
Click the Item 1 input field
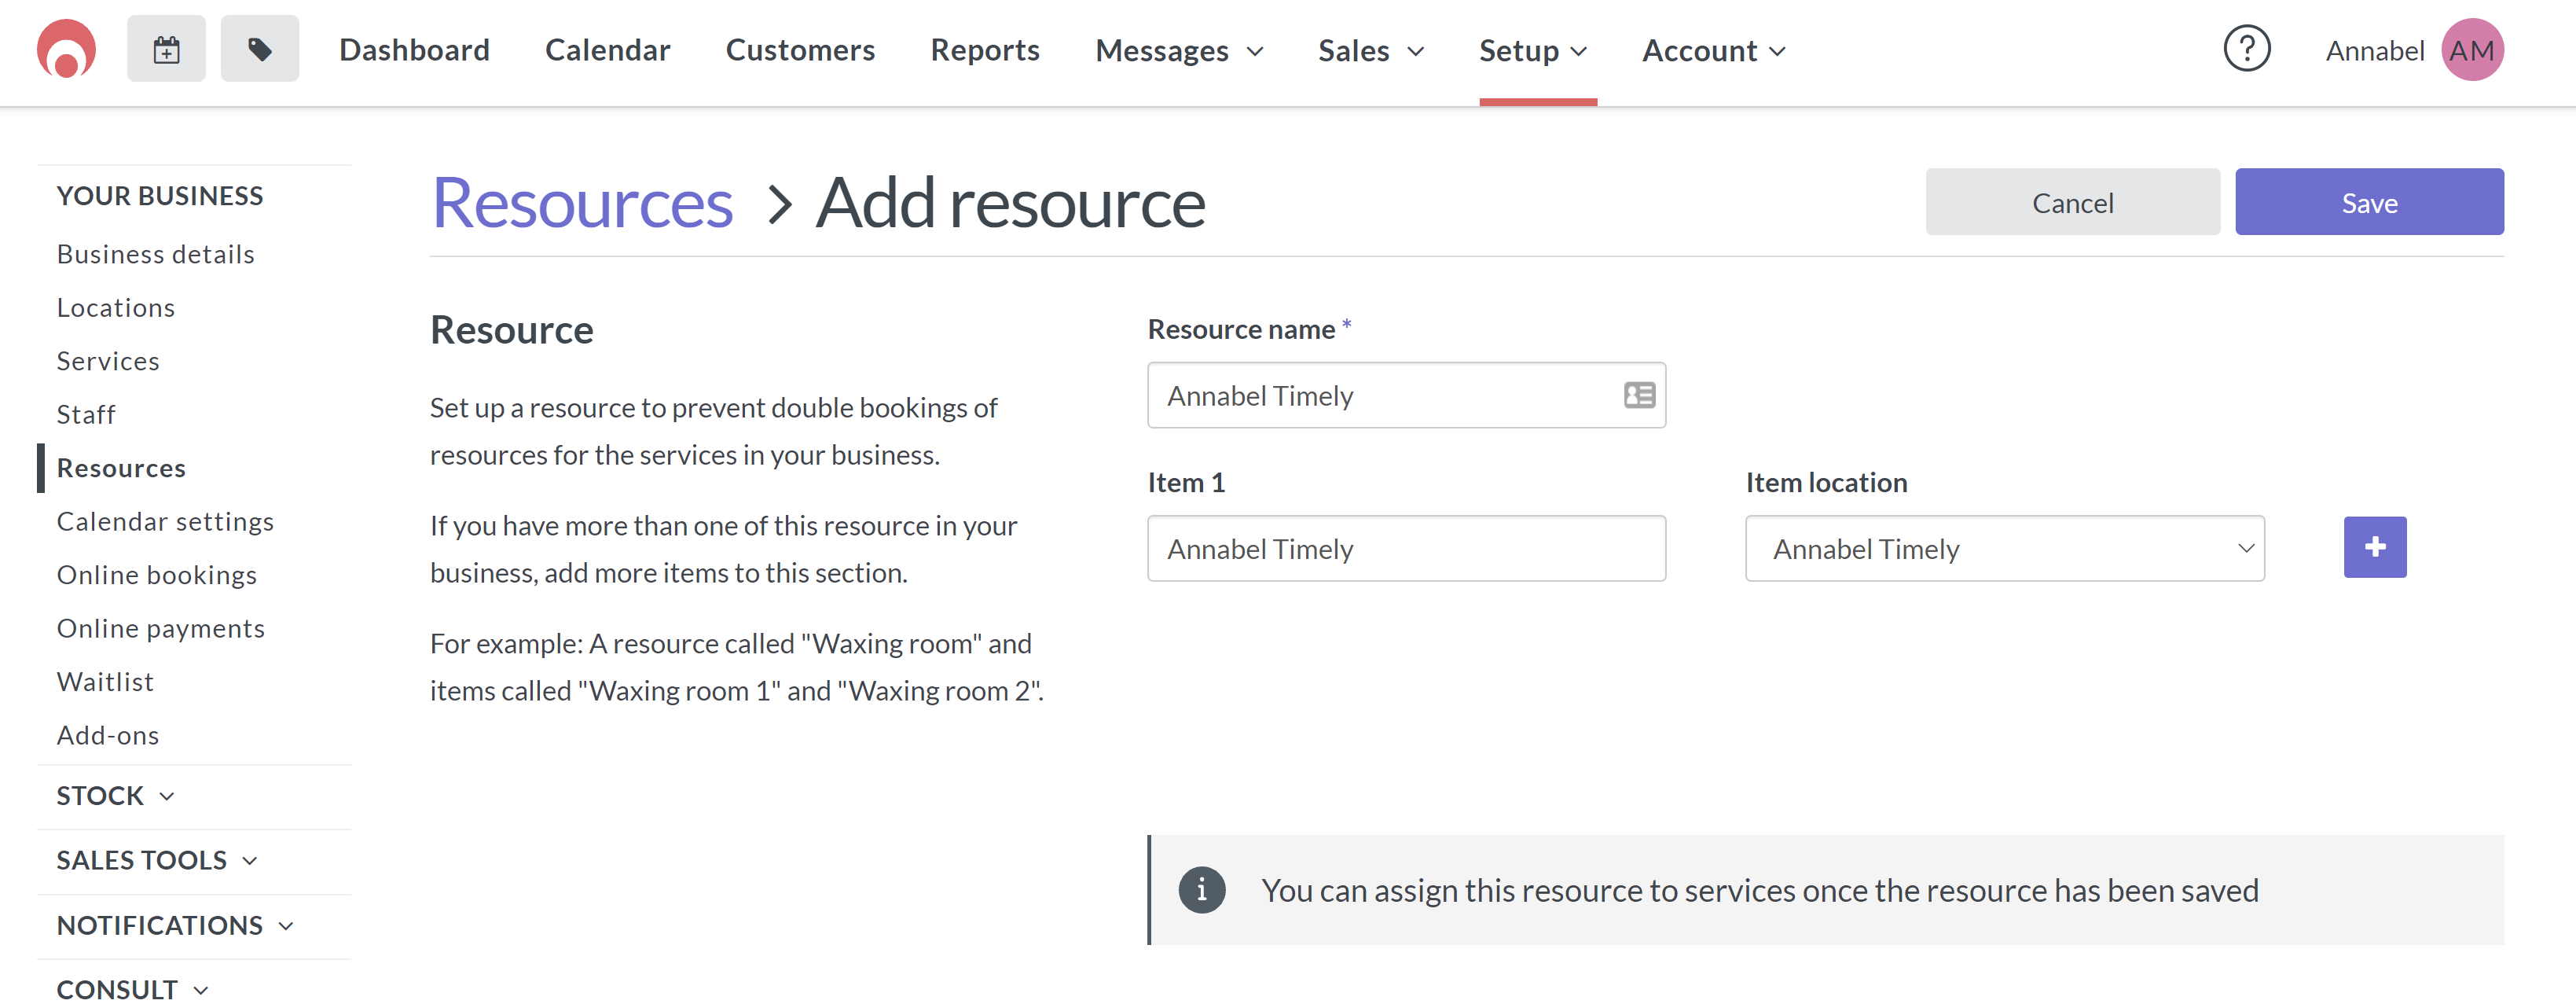[x=1406, y=548]
